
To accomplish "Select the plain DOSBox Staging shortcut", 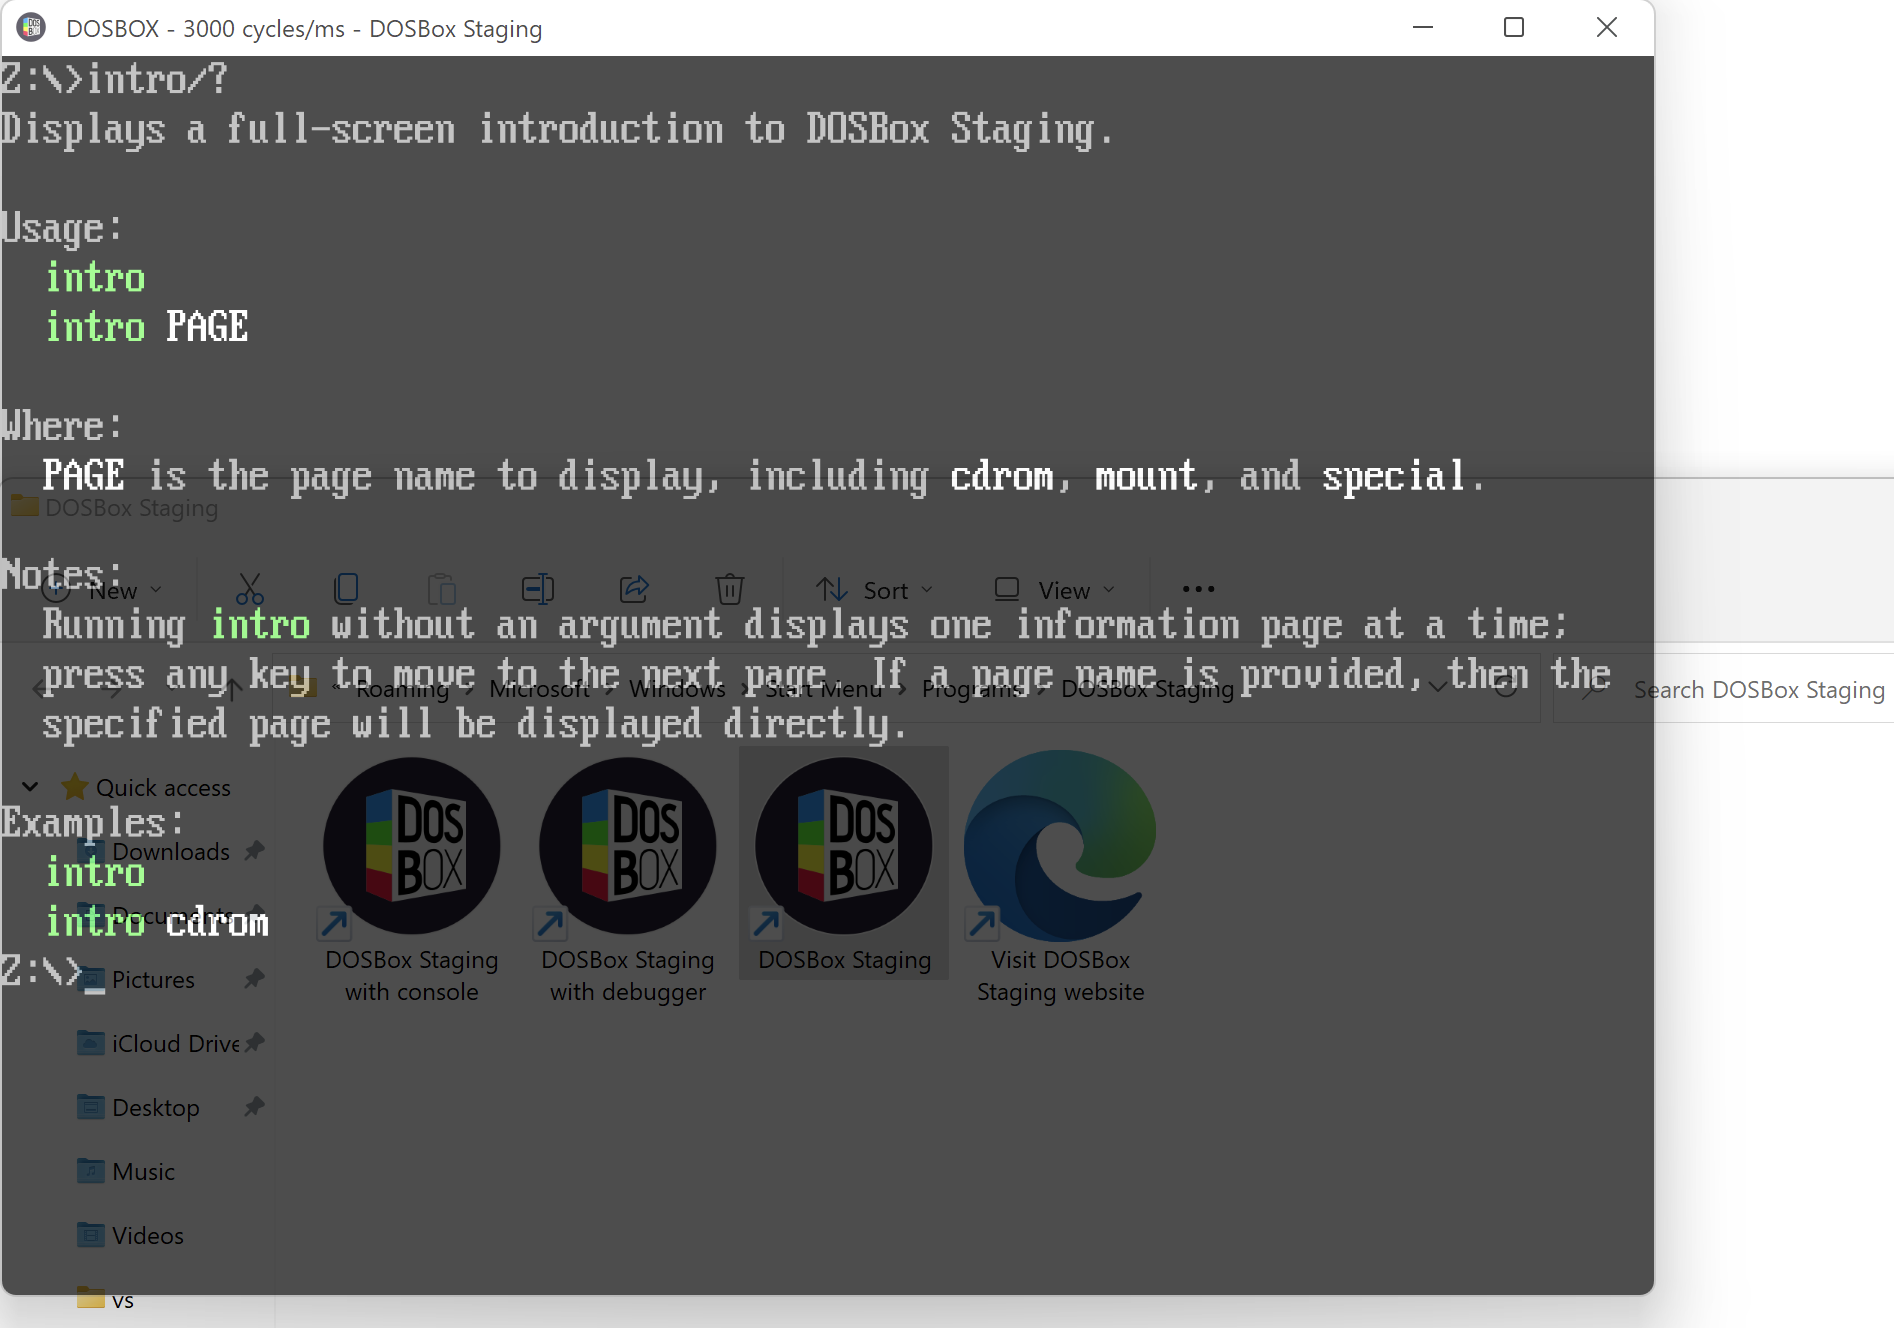I will tap(844, 864).
